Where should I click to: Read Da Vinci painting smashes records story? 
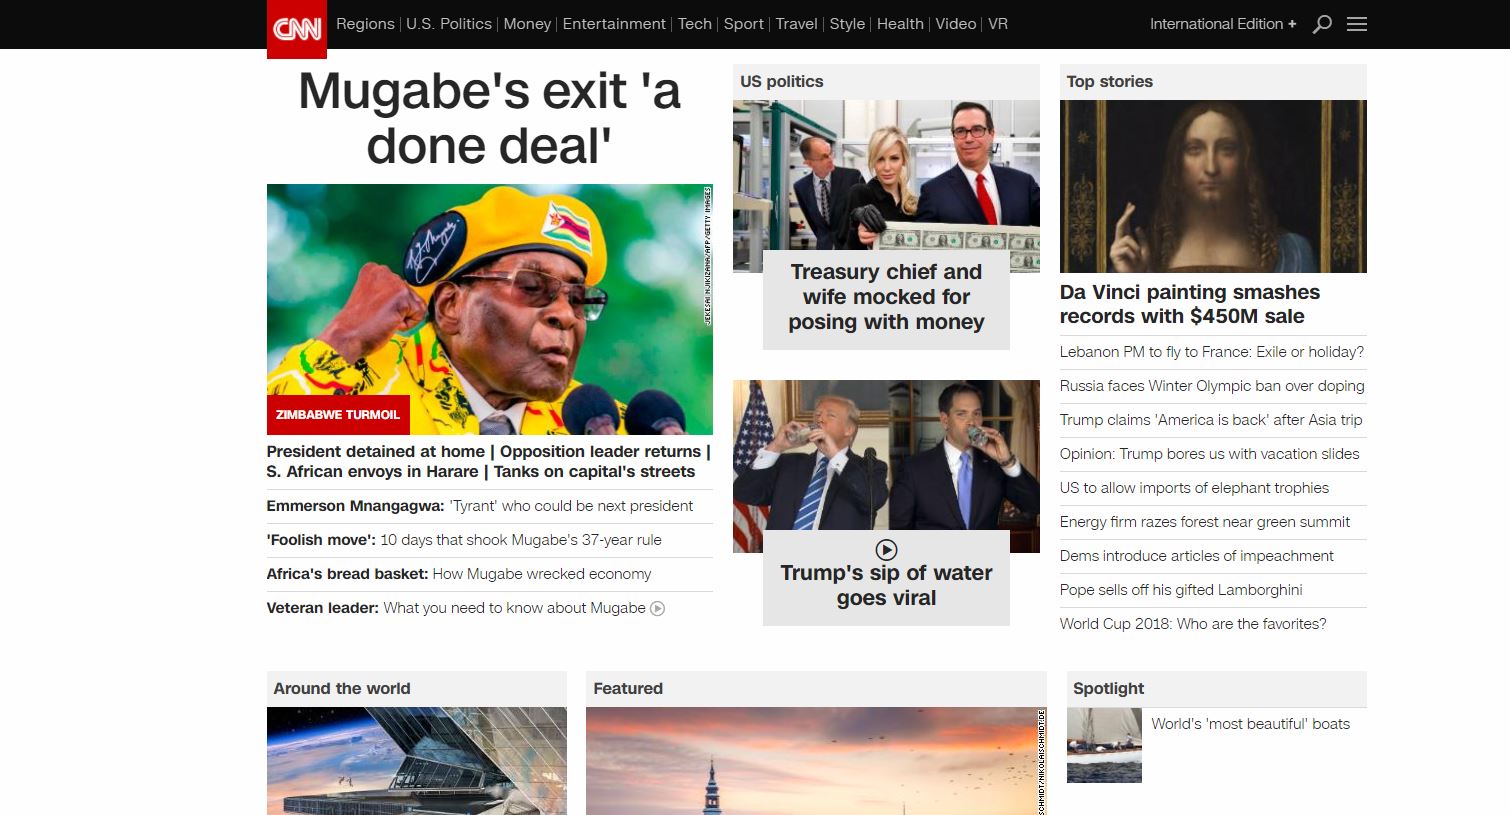(1190, 304)
